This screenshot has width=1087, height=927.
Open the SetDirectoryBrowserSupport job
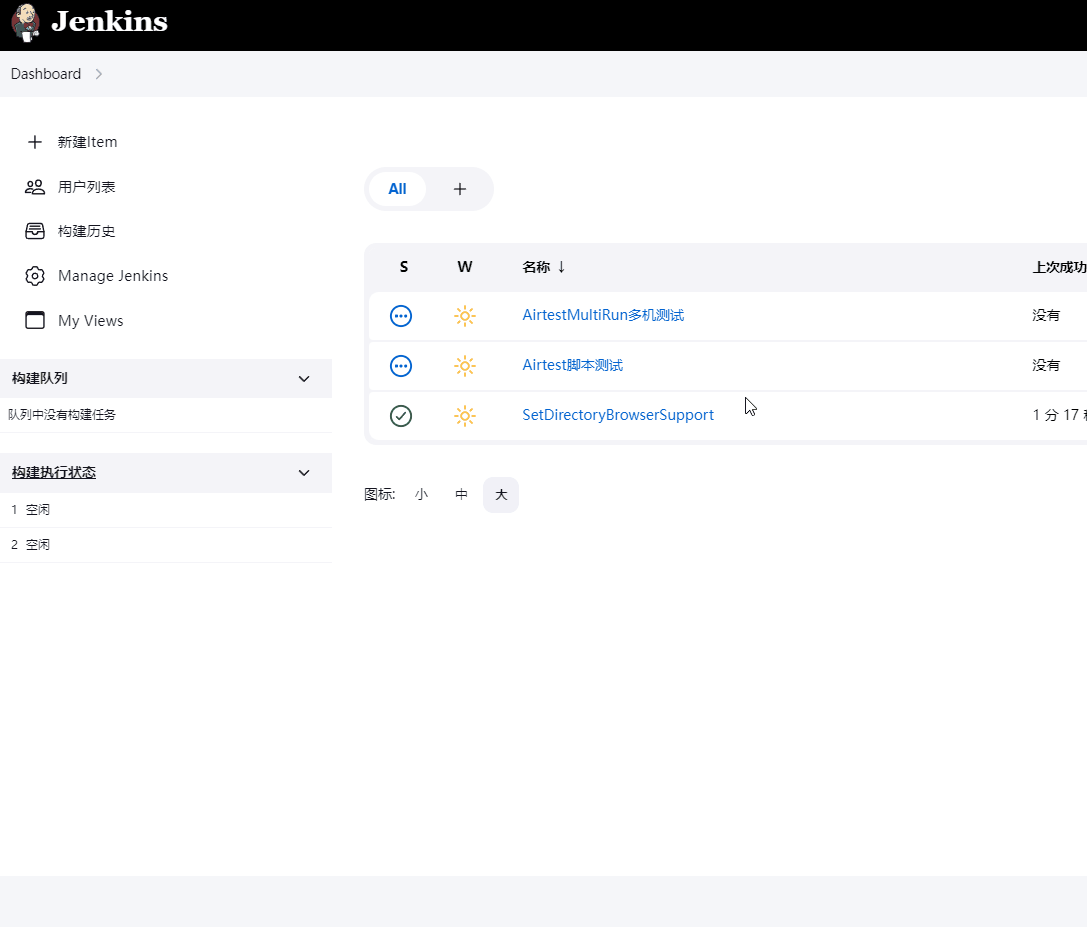click(618, 415)
